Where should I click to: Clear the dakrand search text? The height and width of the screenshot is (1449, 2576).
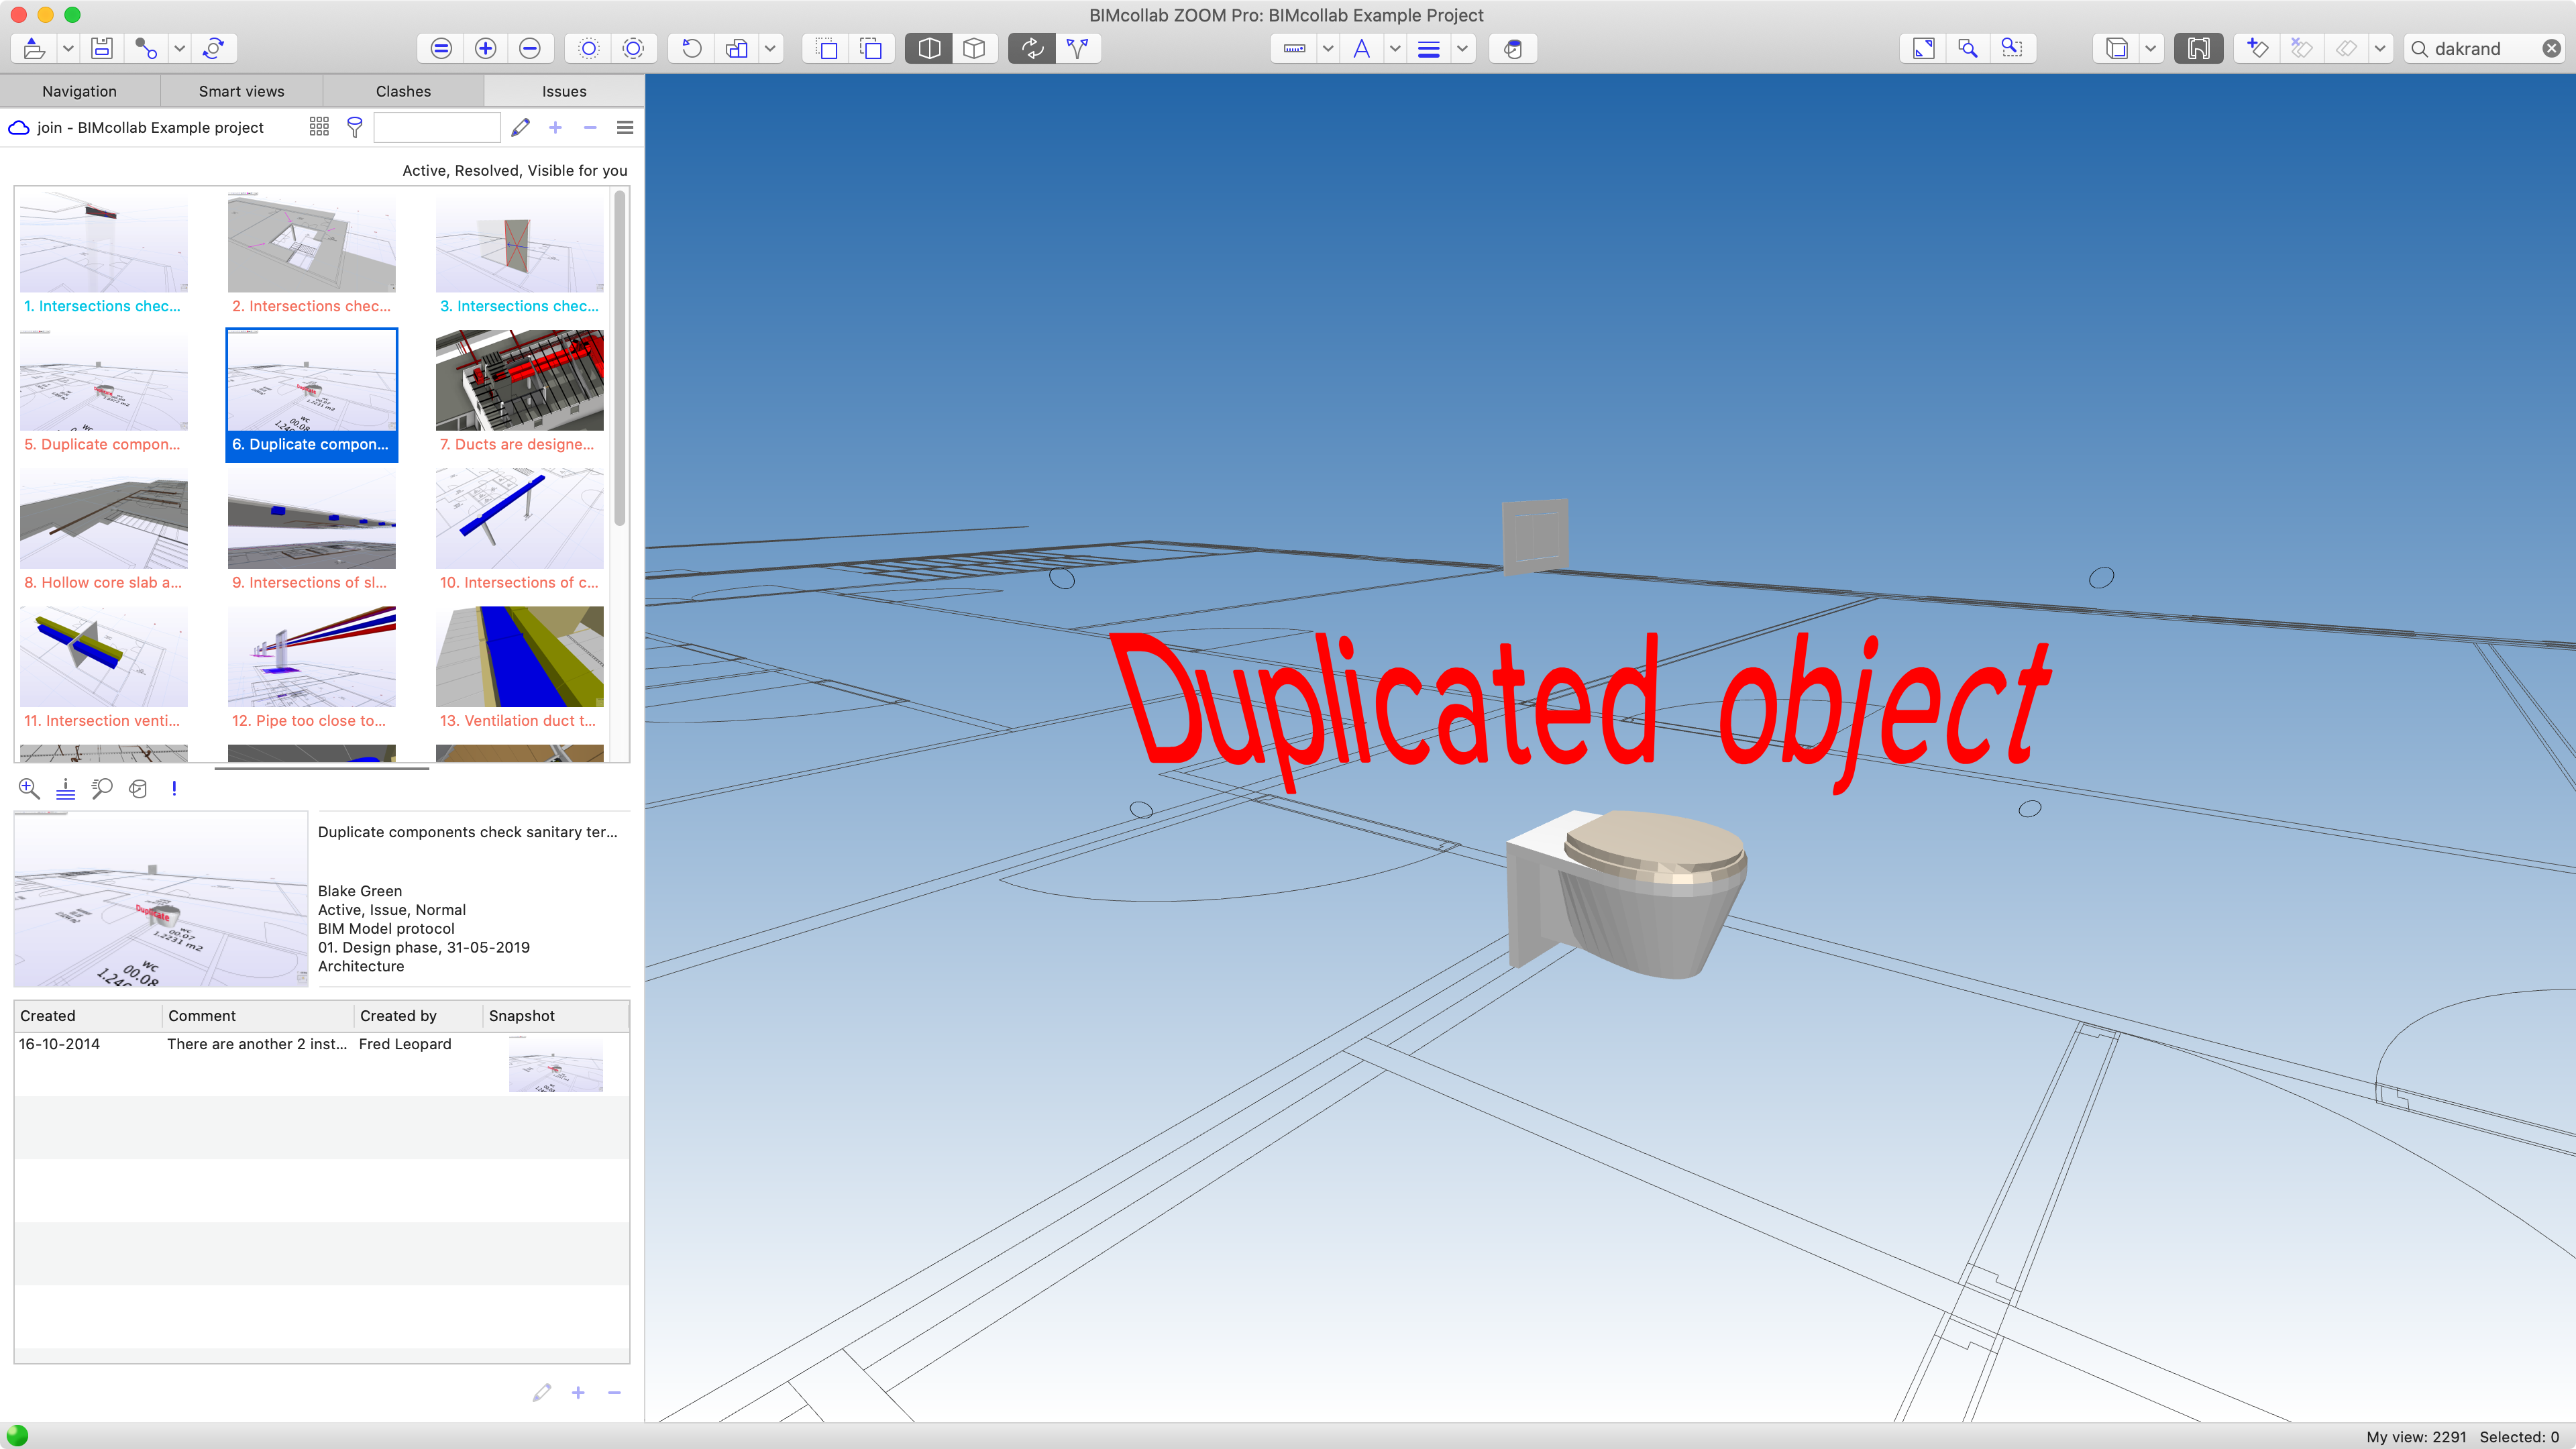pyautogui.click(x=2551, y=48)
